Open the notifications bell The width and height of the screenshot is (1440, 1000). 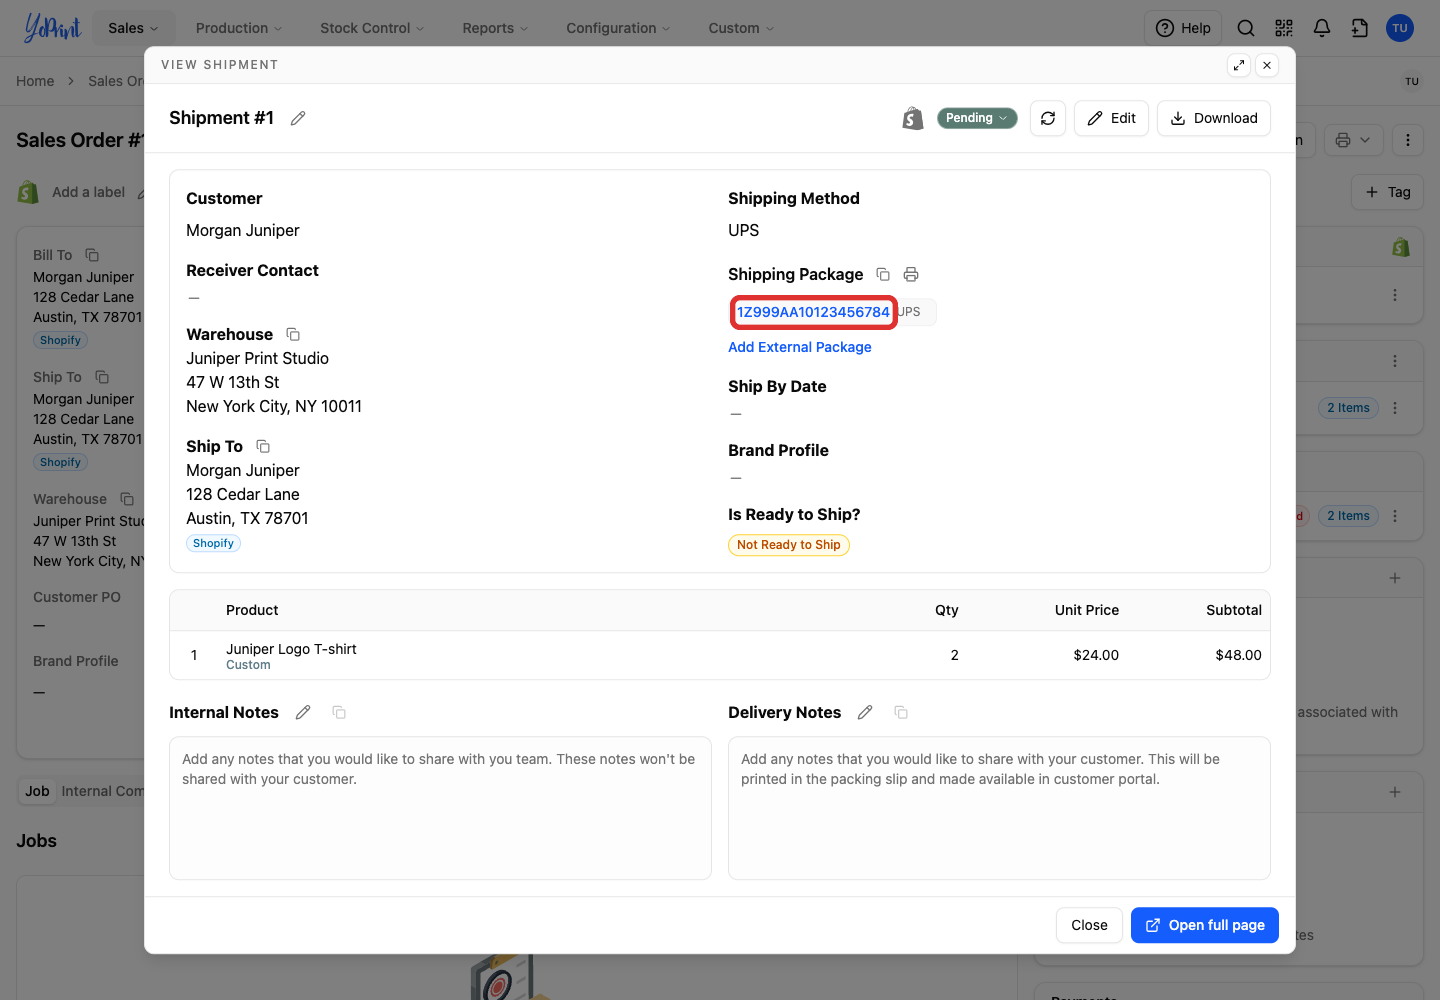tap(1322, 28)
